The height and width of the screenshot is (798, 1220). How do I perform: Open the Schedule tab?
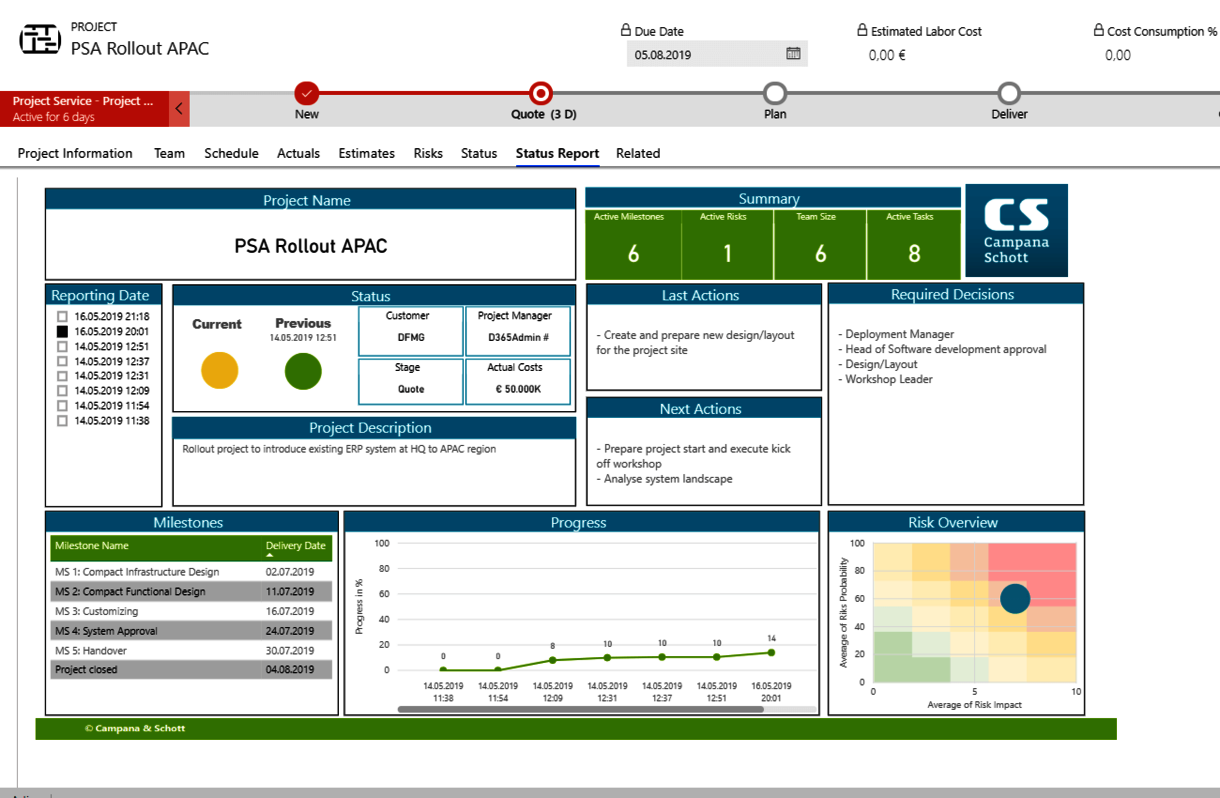pyautogui.click(x=231, y=153)
